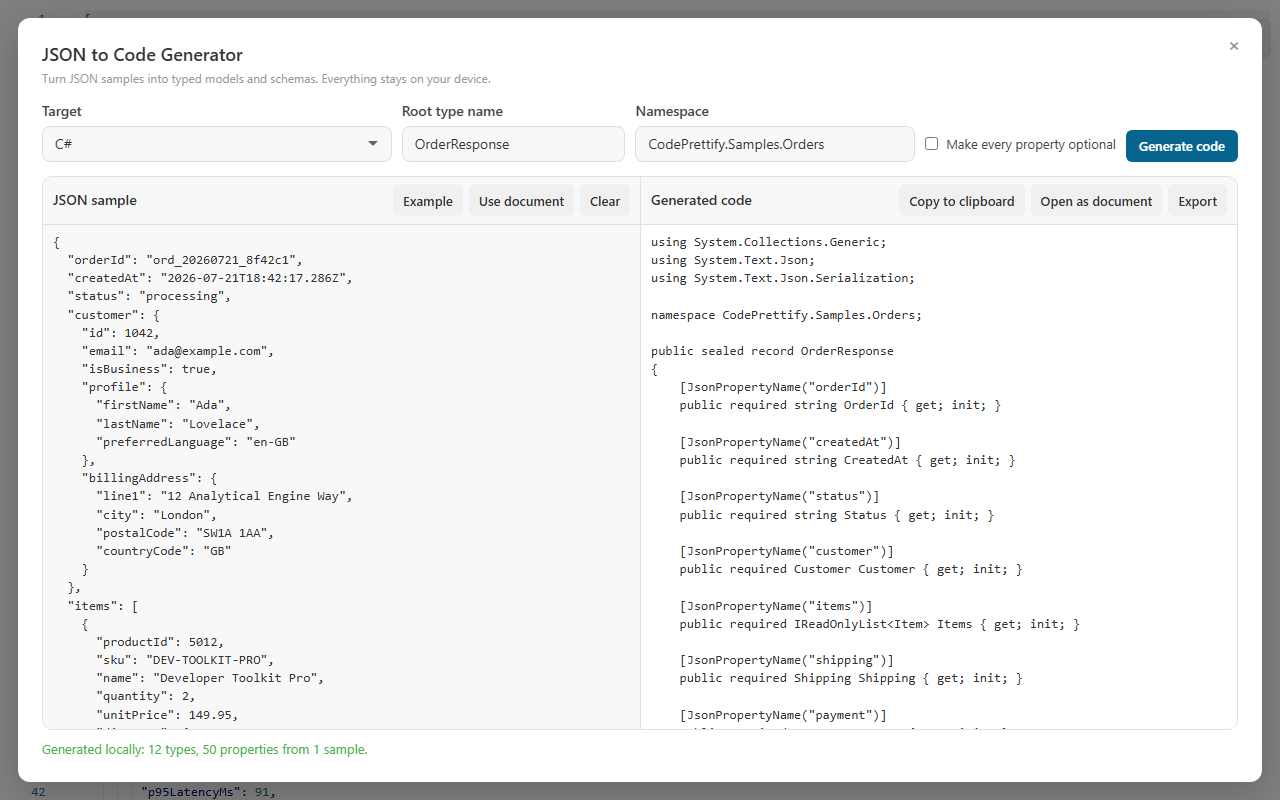This screenshot has height=800, width=1280.
Task: Click the "productId": 5012 line
Action: [160, 642]
